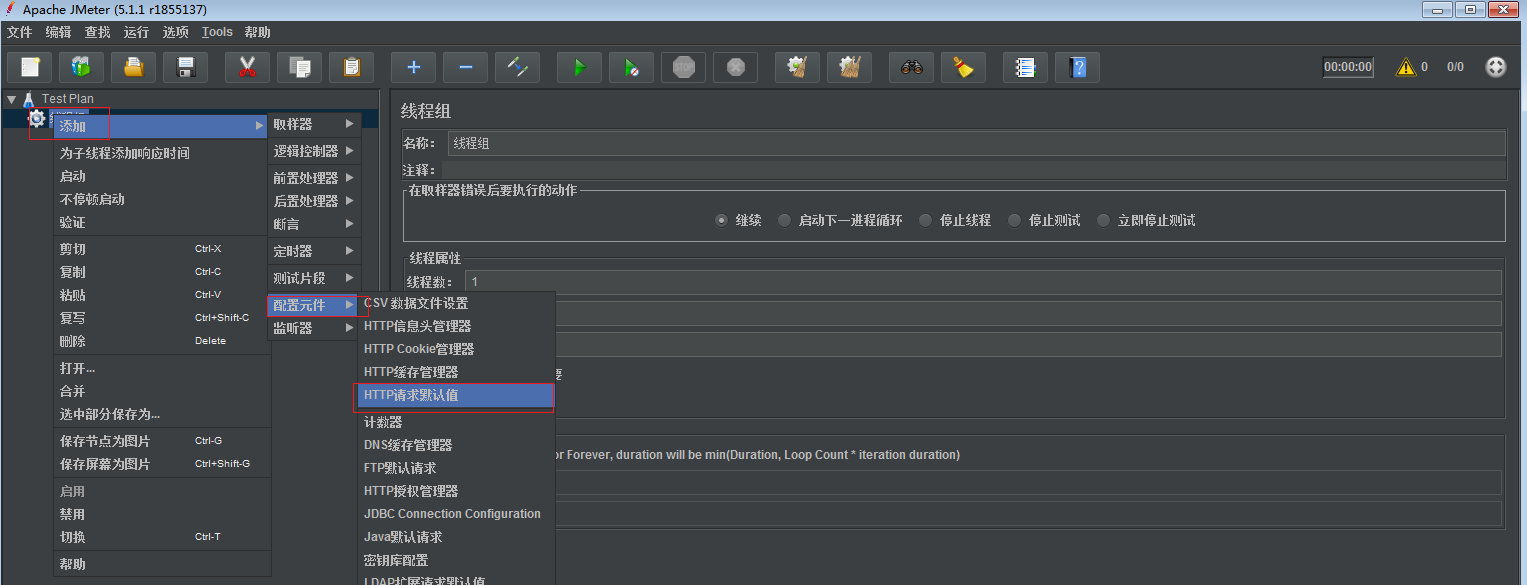Image resolution: width=1527 pixels, height=585 pixels.
Task: Click the Clear results broom icon
Action: click(798, 68)
